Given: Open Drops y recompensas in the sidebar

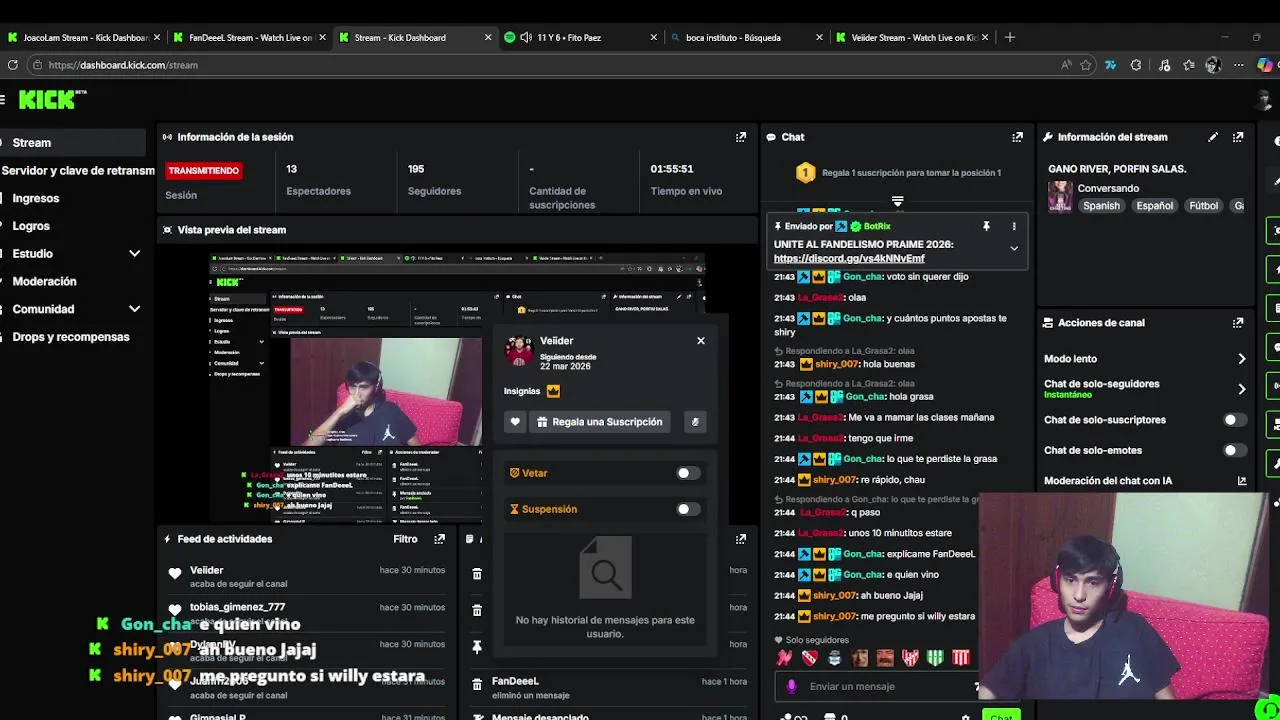Looking at the screenshot, I should 71,337.
